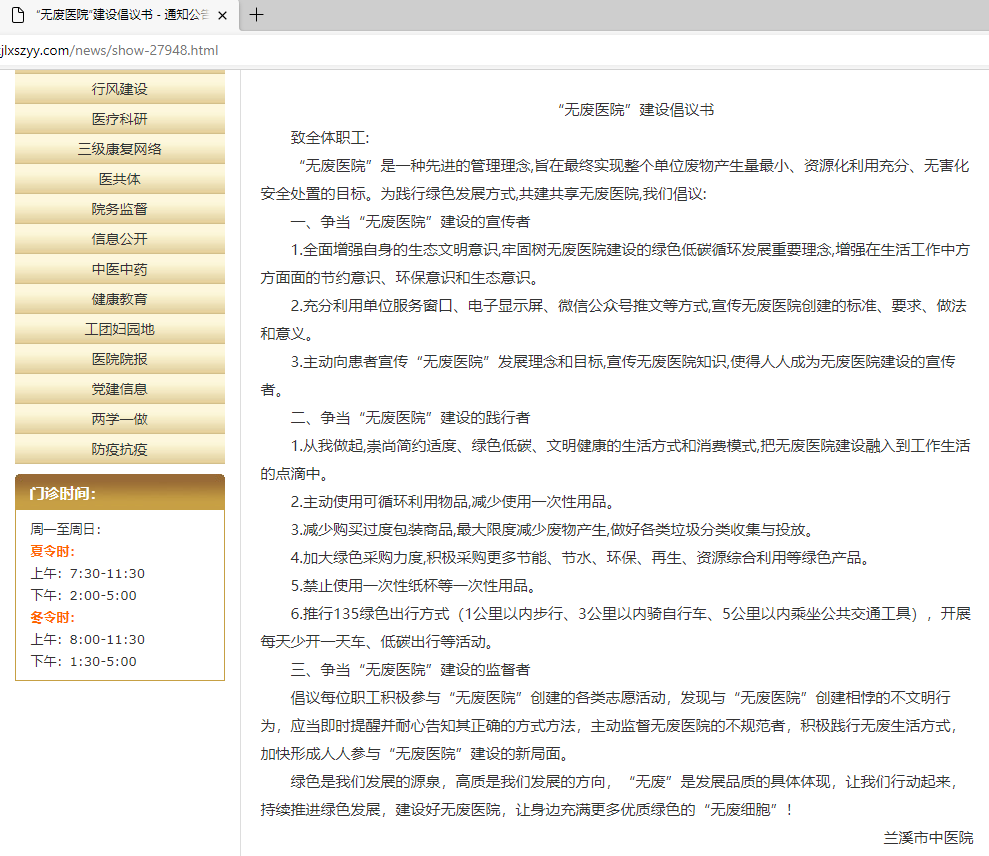The image size is (989, 856).
Task: Click the 下午: 2:00-5:00 summer hours
Action: pyautogui.click(x=83, y=595)
